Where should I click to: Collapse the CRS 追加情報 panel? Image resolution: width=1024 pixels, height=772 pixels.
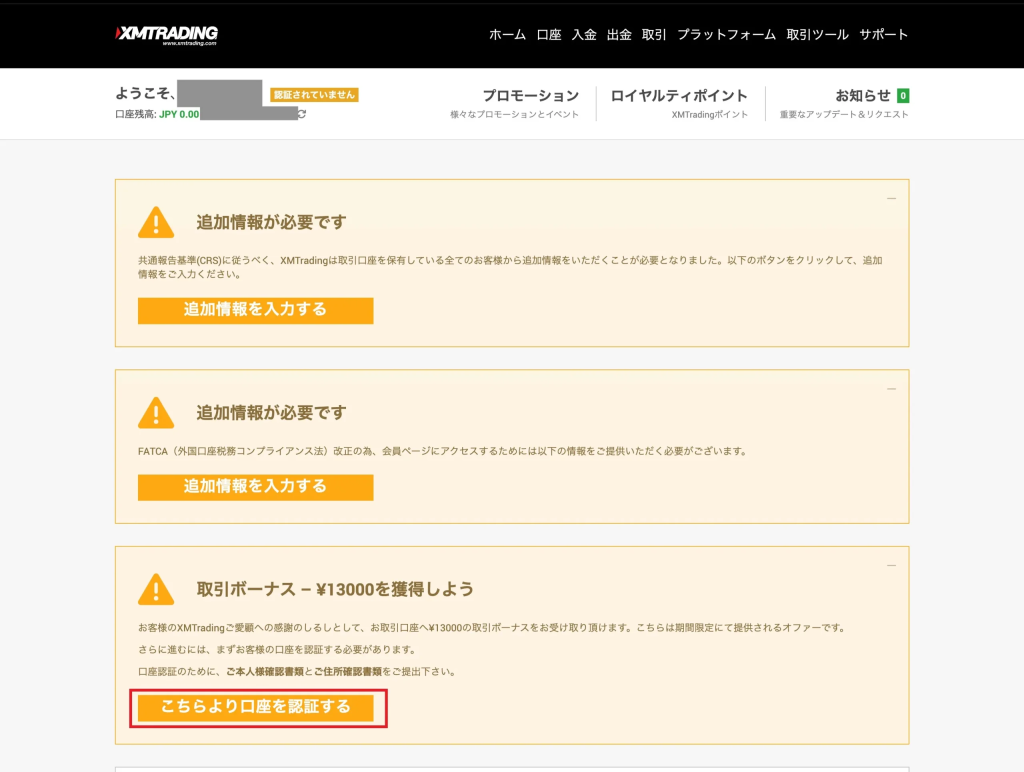[891, 199]
